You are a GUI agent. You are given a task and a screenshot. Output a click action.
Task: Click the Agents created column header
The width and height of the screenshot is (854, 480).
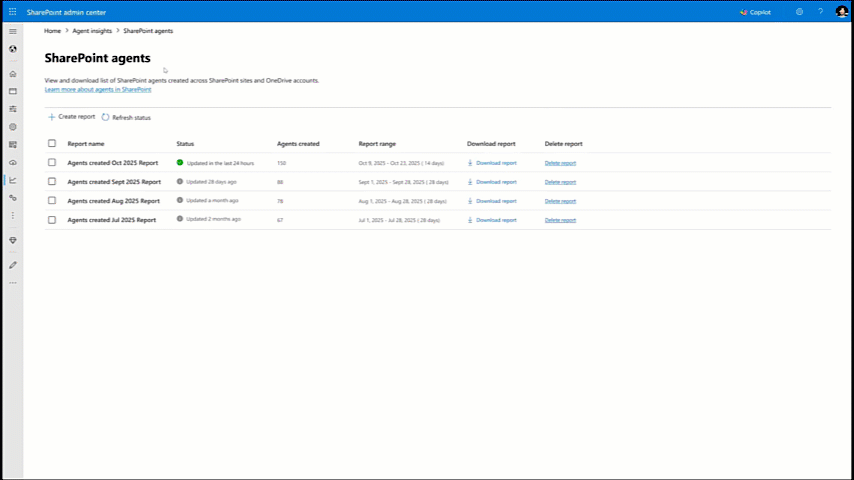pos(298,144)
